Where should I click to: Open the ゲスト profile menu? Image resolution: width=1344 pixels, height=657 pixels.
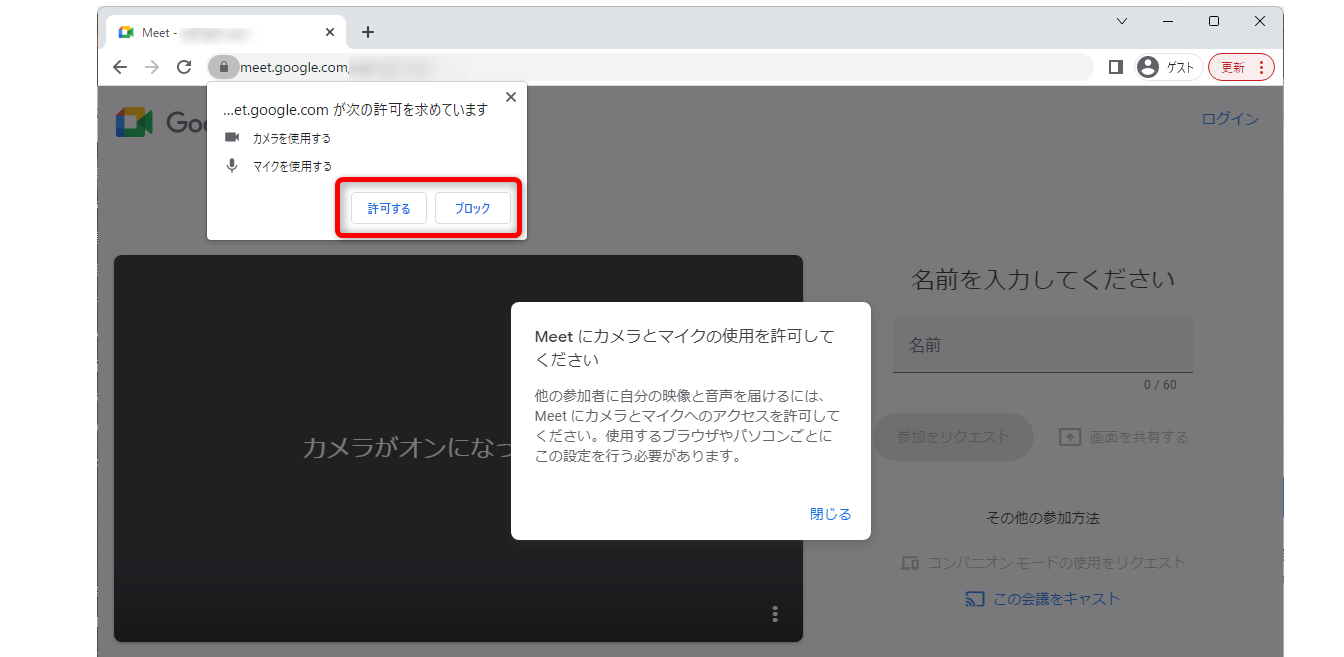tap(1167, 67)
